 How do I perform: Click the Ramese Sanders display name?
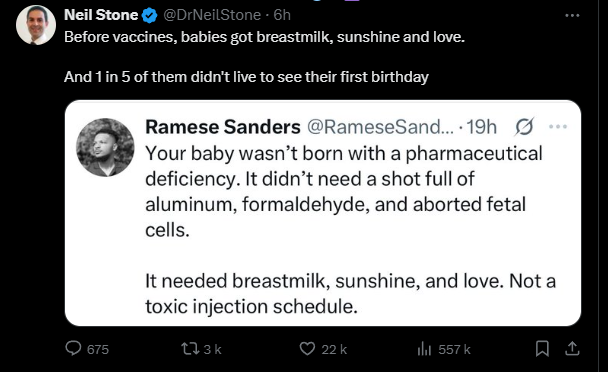click(223, 127)
